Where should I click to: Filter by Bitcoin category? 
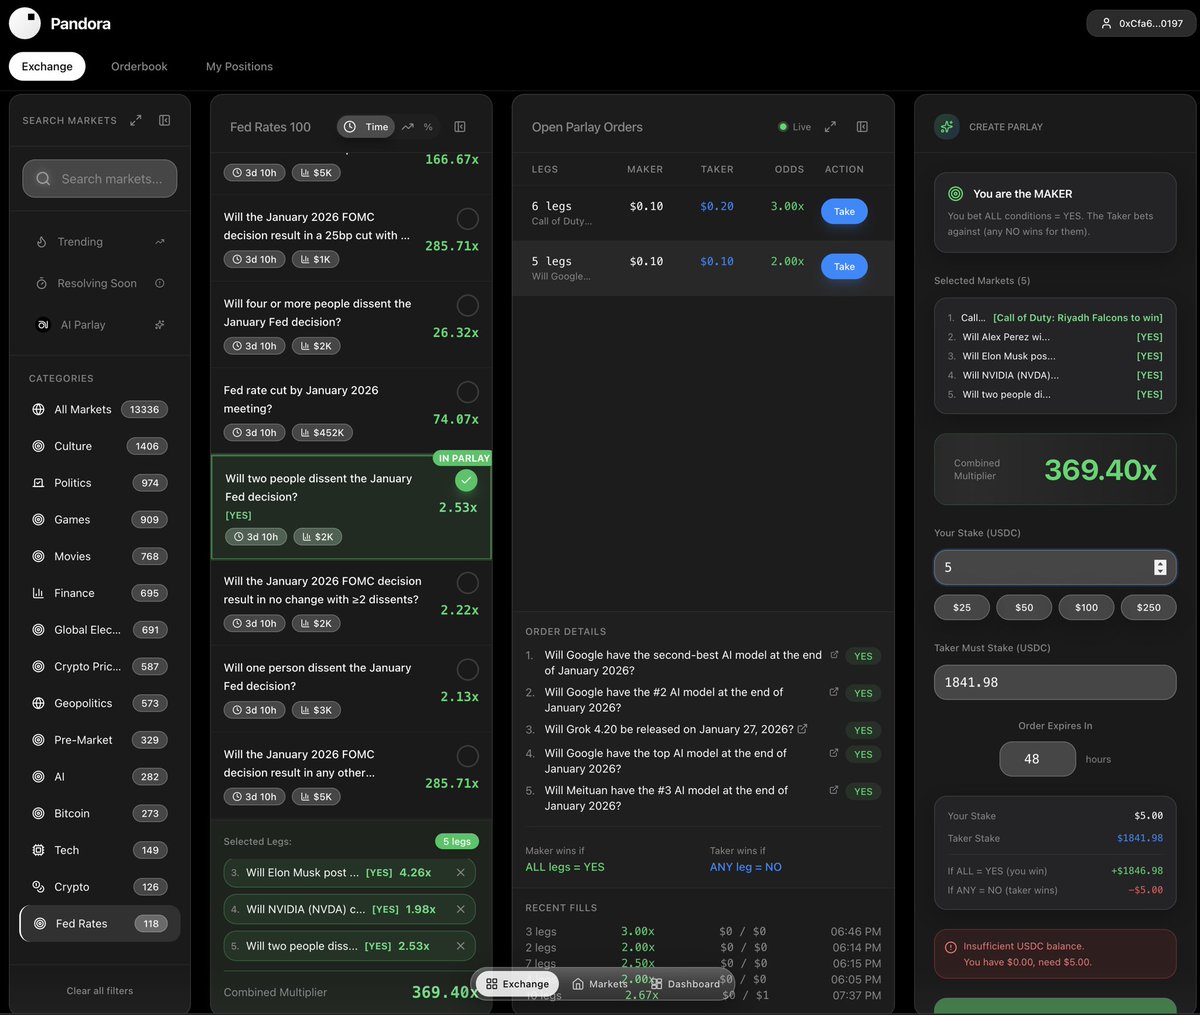coord(100,813)
